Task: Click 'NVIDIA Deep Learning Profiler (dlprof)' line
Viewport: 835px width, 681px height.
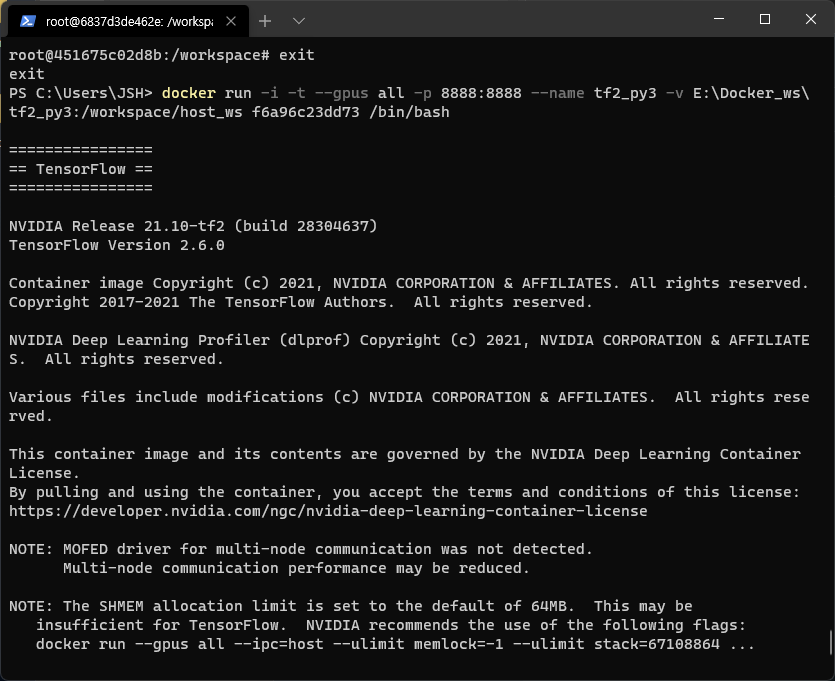Action: pyautogui.click(x=409, y=340)
